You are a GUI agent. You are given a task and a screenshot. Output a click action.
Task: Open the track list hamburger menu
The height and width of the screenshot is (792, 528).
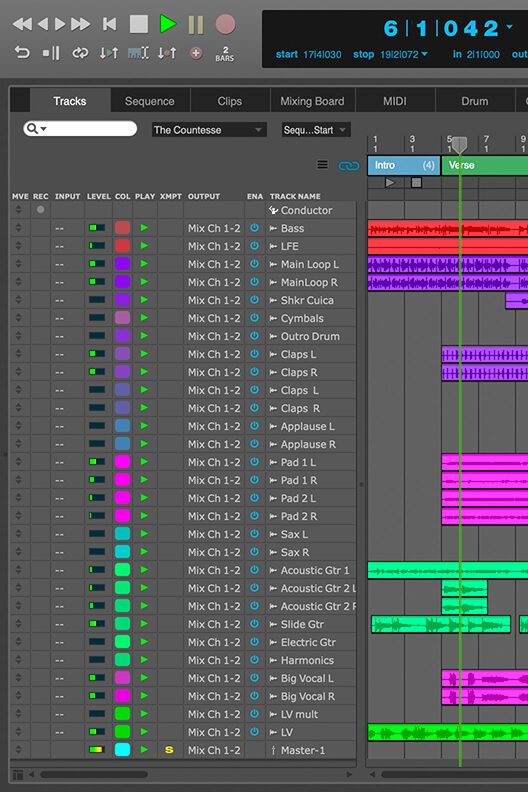pyautogui.click(x=322, y=165)
